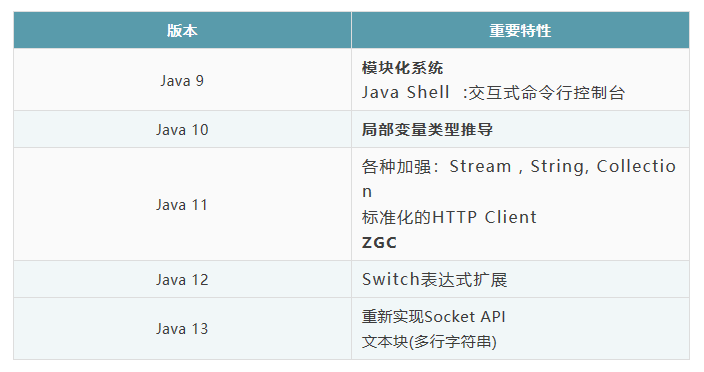Click the 重新实现Socket API line

(x=434, y=317)
